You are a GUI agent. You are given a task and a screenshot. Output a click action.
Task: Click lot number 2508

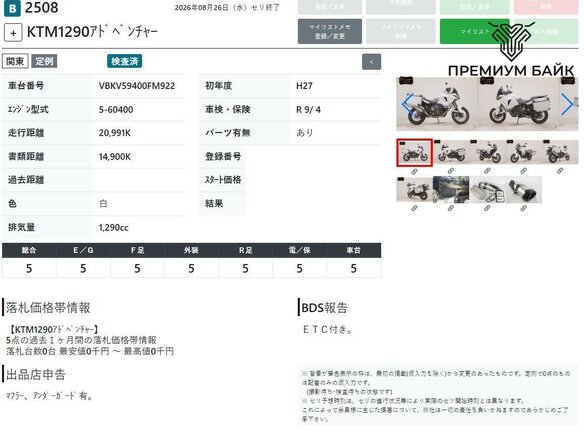[42, 8]
